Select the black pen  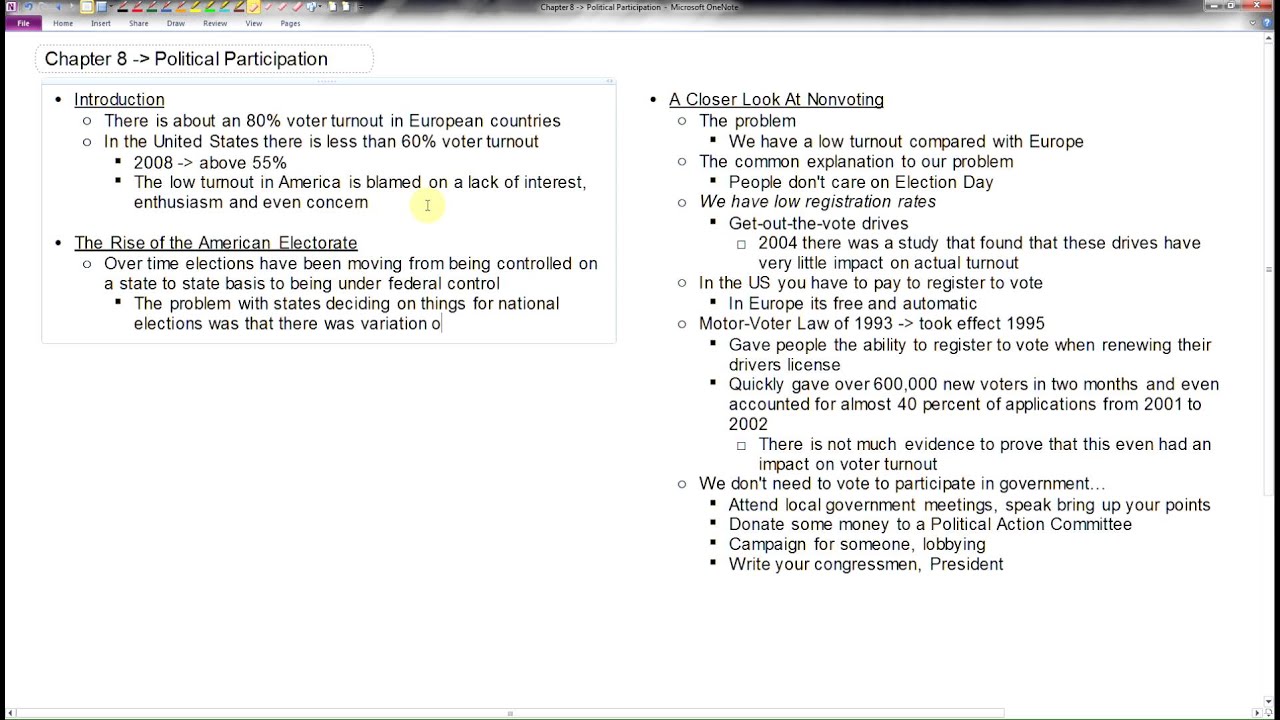[123, 7]
